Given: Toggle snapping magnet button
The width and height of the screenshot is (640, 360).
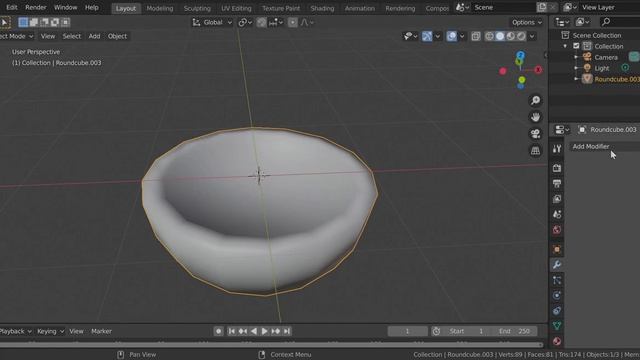Looking at the screenshot, I should (x=262, y=22).
